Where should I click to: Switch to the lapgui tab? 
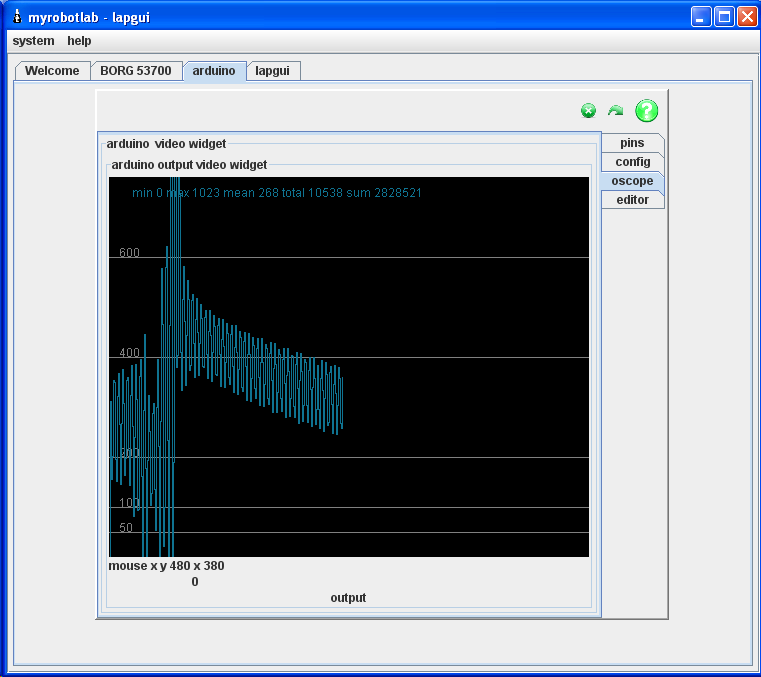(273, 71)
